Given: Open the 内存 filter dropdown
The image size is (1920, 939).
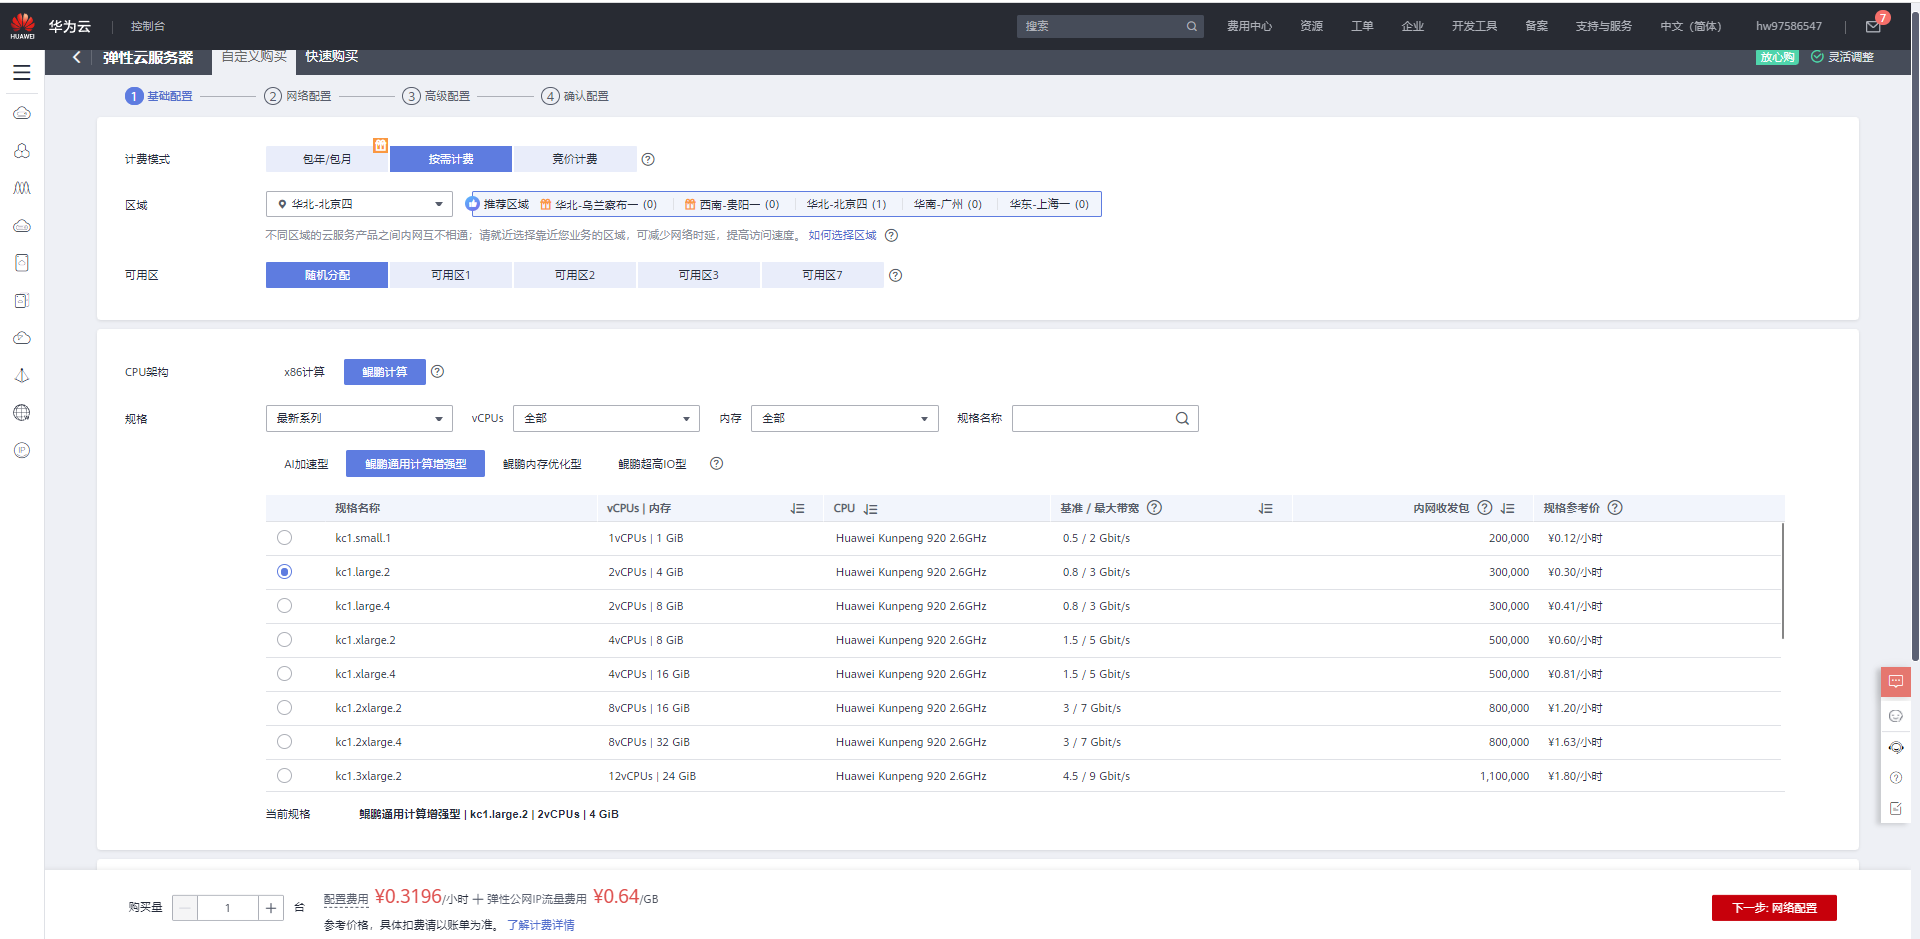Looking at the screenshot, I should tap(845, 418).
